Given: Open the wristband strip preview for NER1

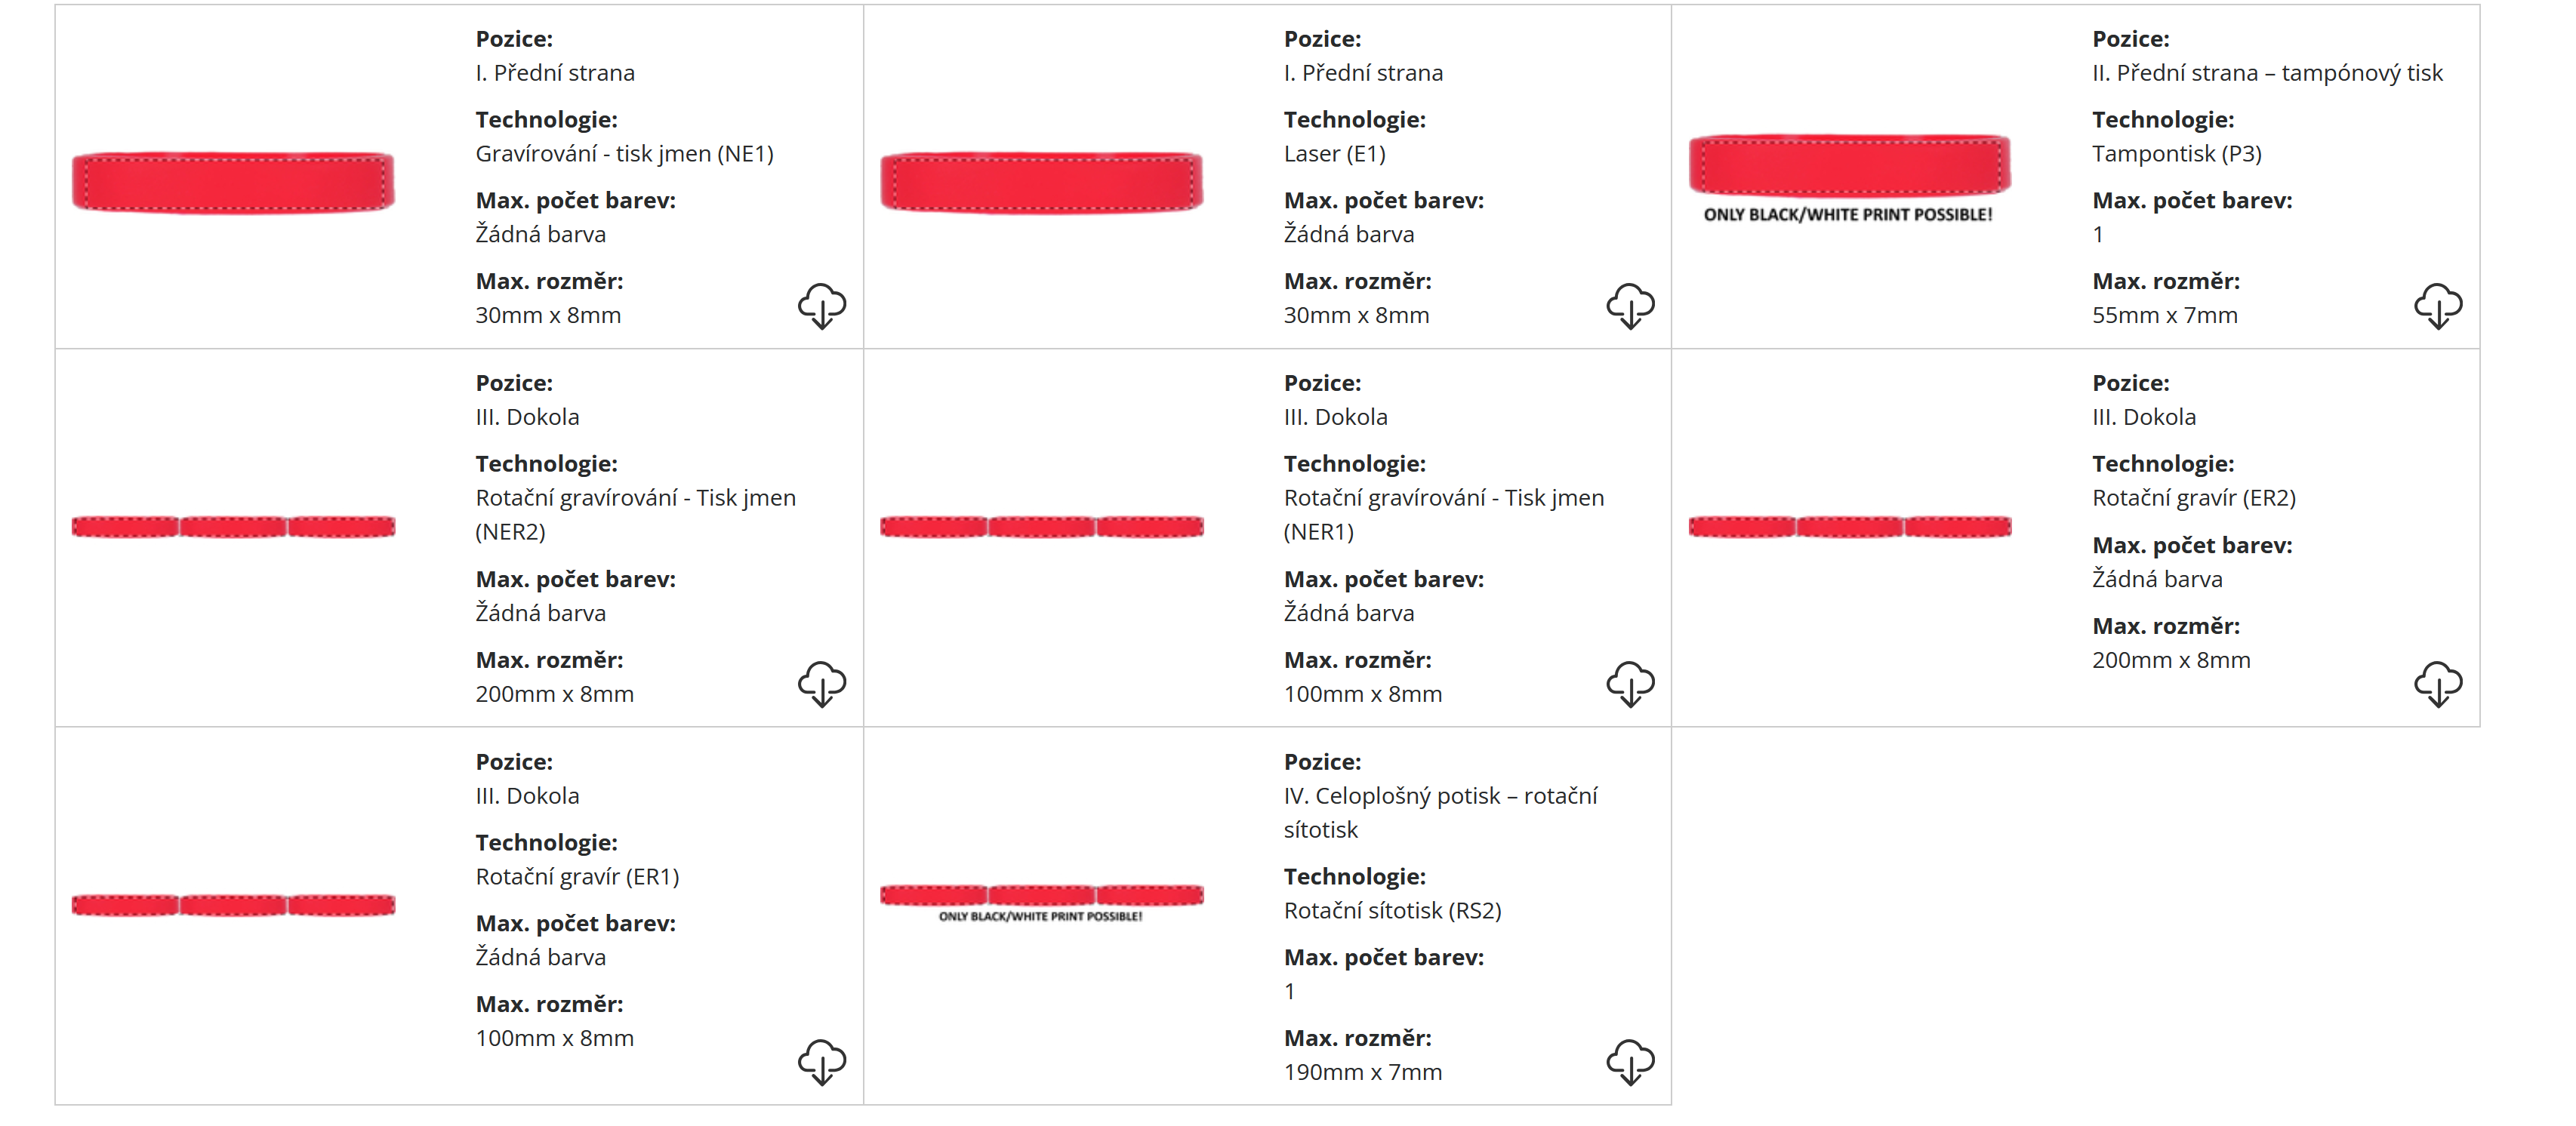Looking at the screenshot, I should click(x=1041, y=526).
